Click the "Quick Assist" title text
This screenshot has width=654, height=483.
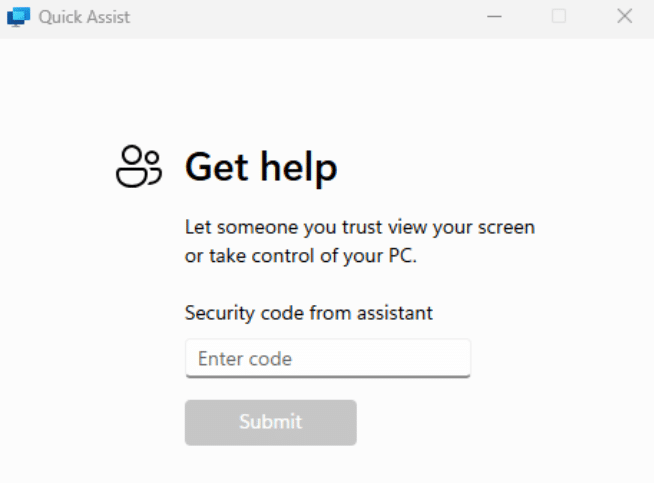[x=84, y=17]
